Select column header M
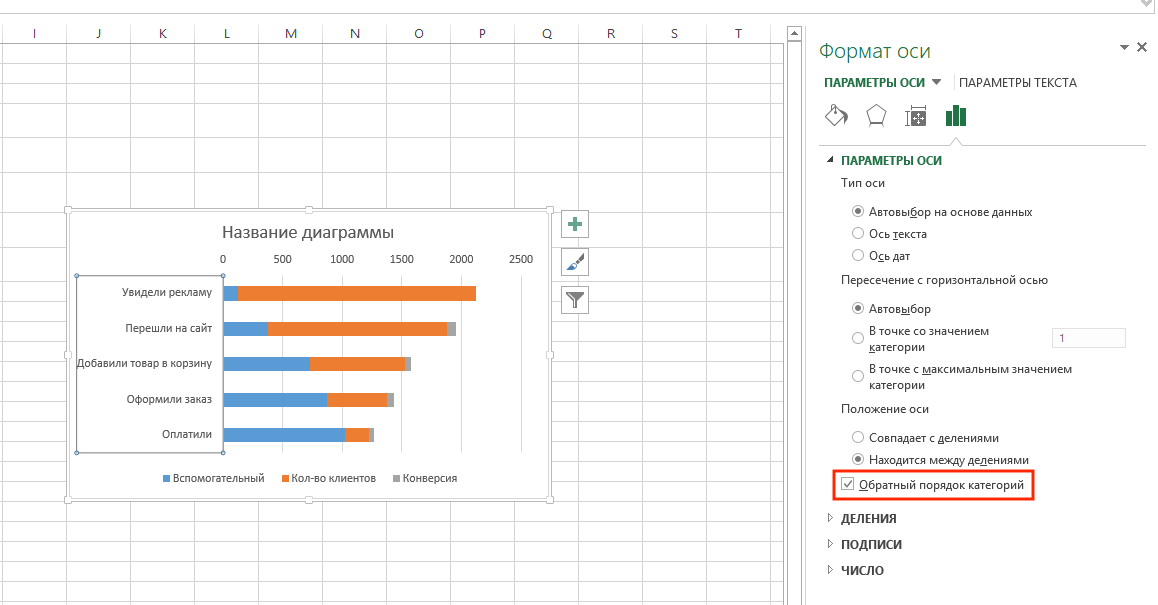This screenshot has width=1158, height=605. pos(291,33)
